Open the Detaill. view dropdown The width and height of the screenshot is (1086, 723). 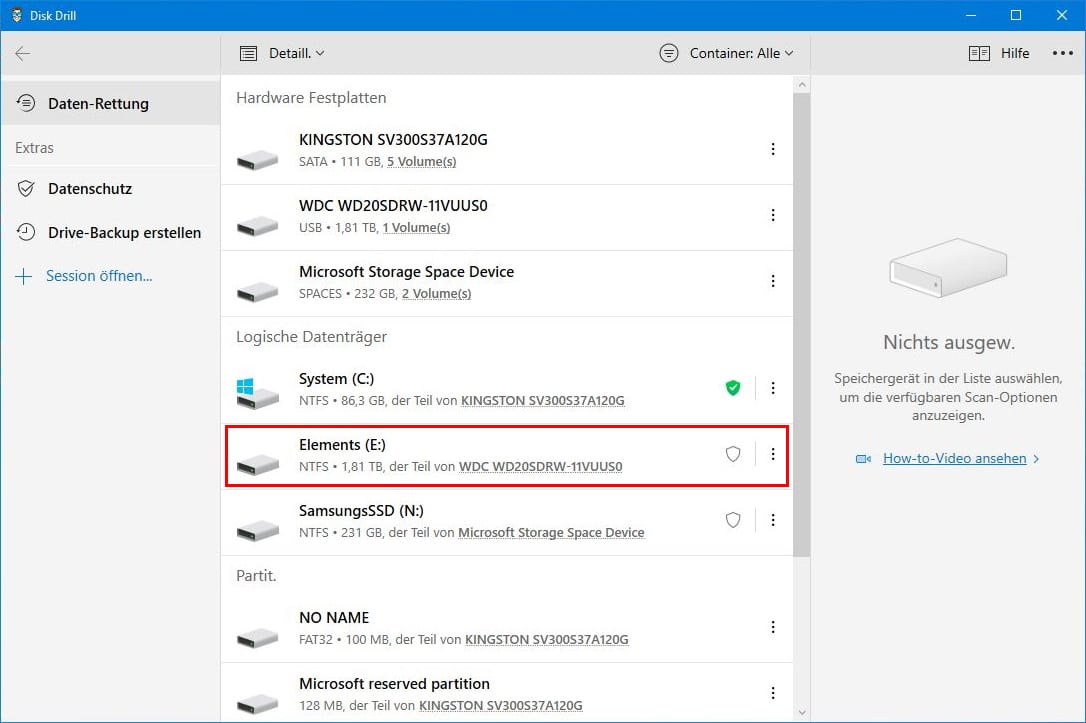283,53
